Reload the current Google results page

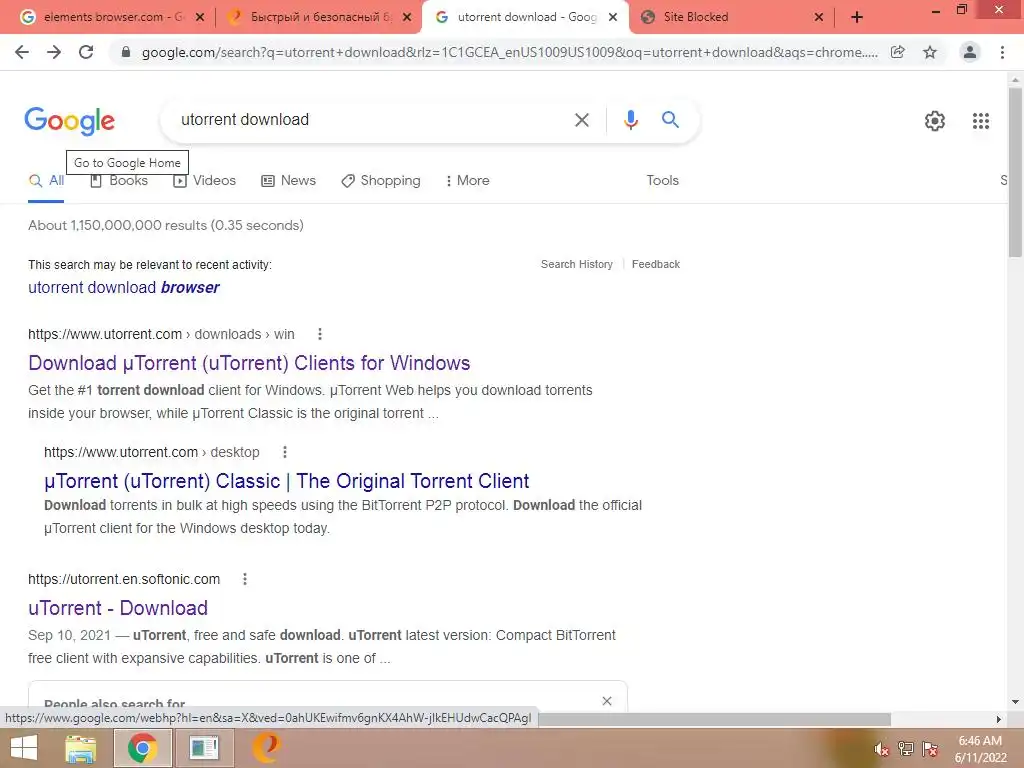(x=86, y=52)
